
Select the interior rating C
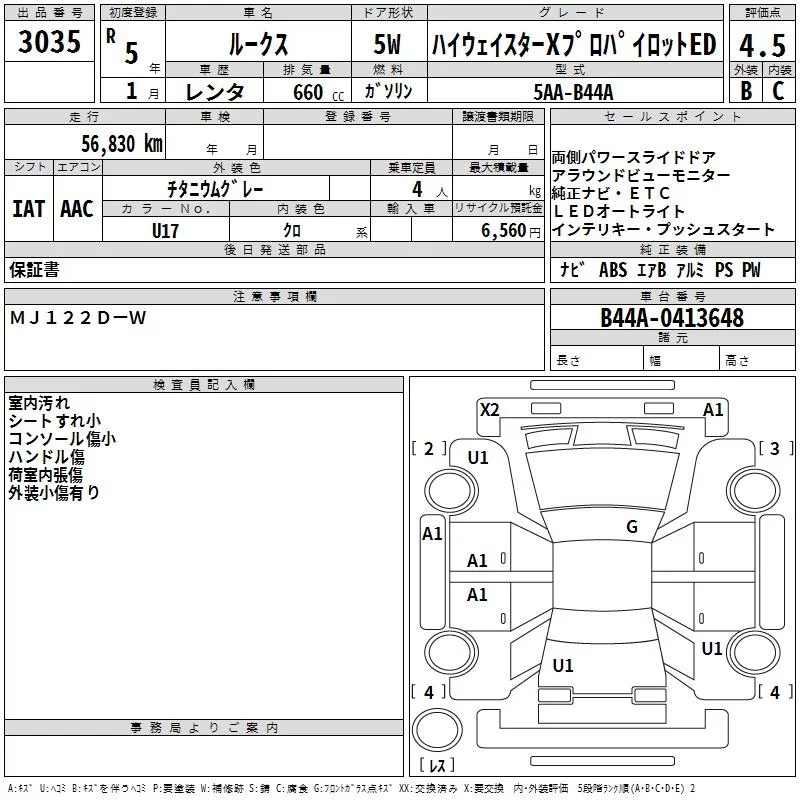pos(778,91)
